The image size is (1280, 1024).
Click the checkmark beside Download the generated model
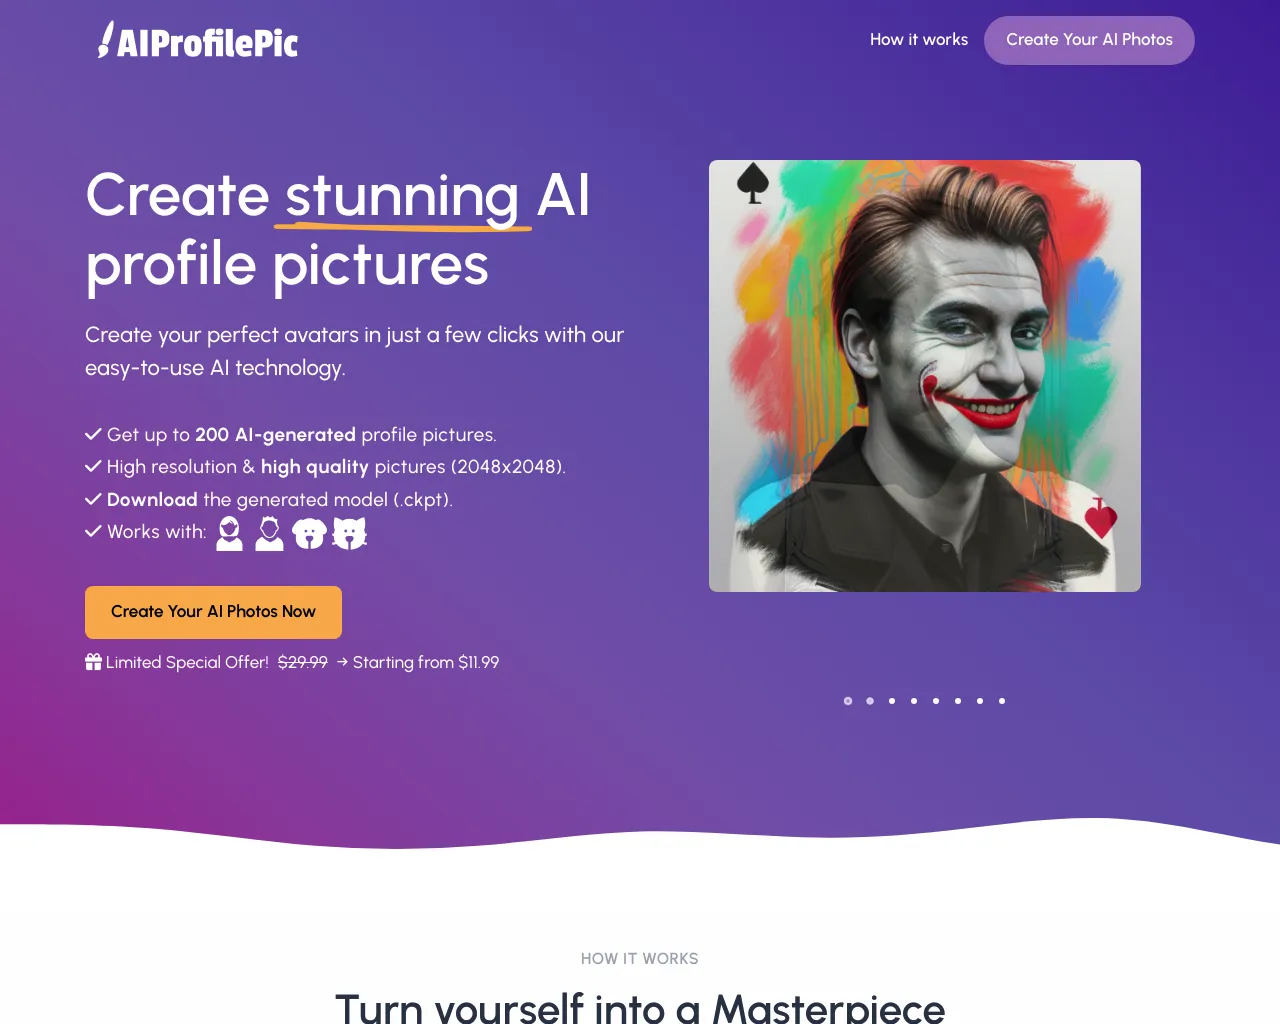[x=93, y=499]
